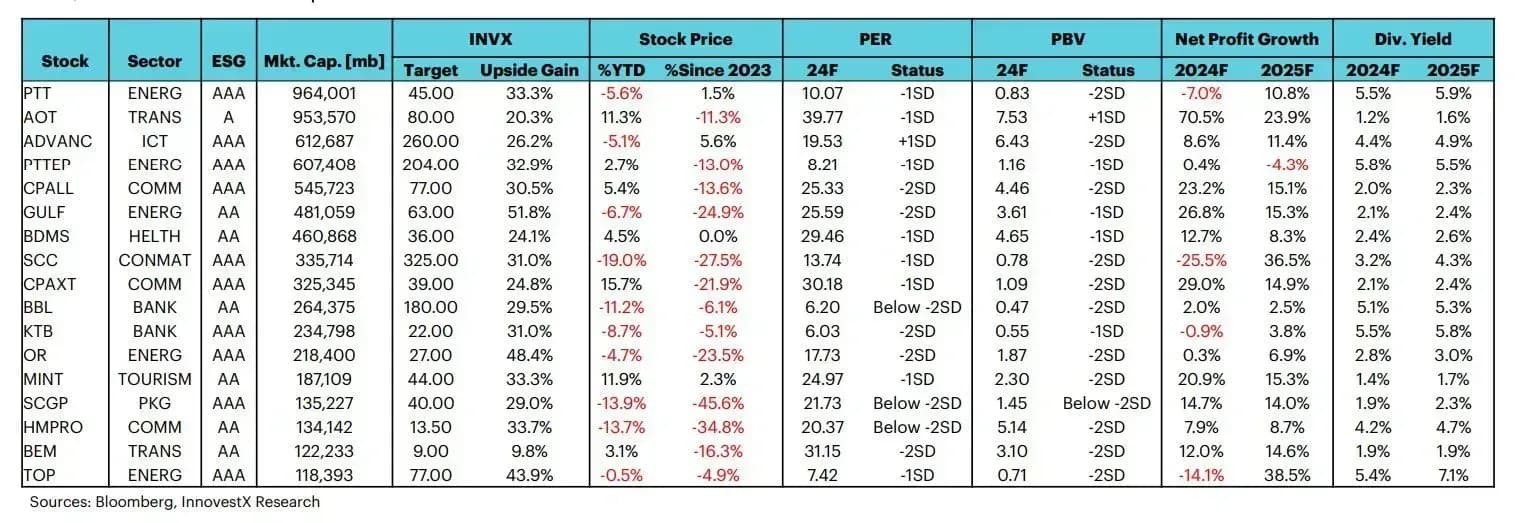Viewport: 1517px width, 523px height.
Task: Select BBL's PER status Below -2SD
Action: pos(917,307)
